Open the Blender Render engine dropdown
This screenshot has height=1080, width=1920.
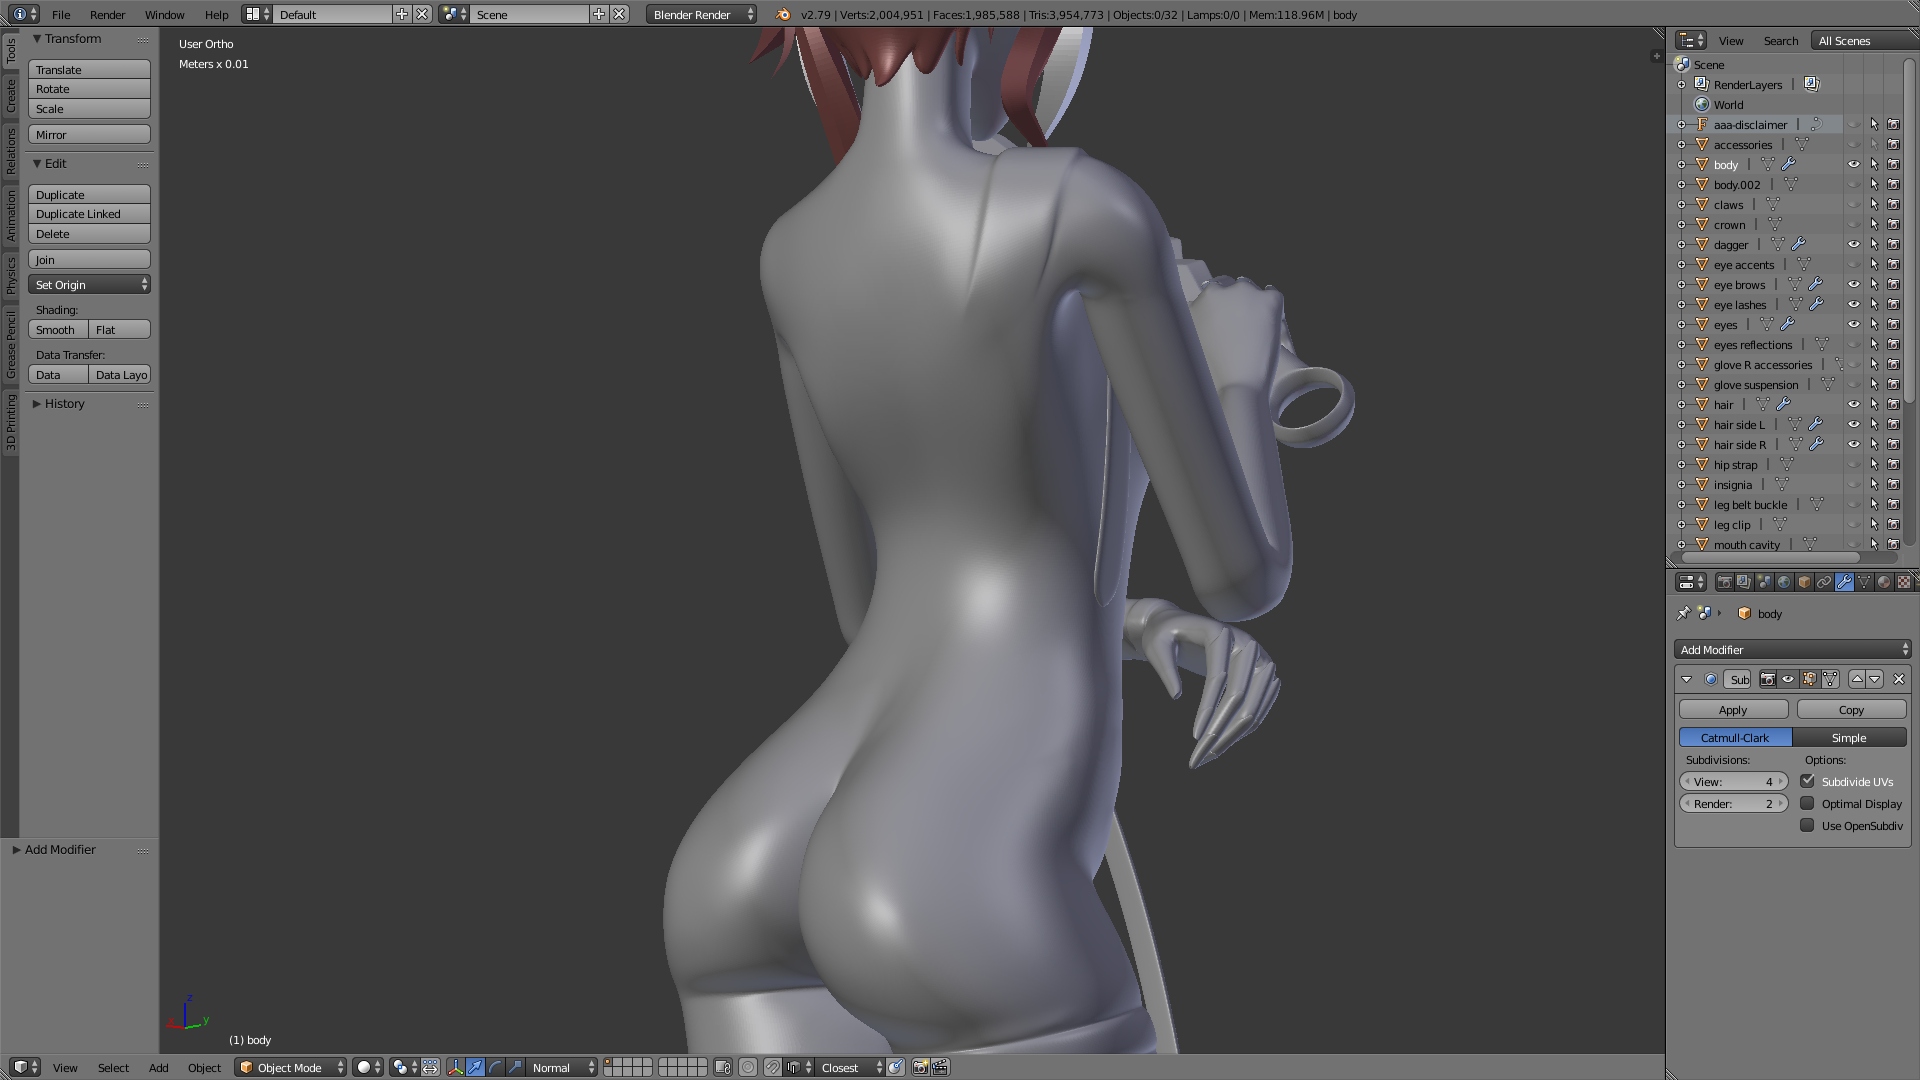pyautogui.click(x=701, y=14)
